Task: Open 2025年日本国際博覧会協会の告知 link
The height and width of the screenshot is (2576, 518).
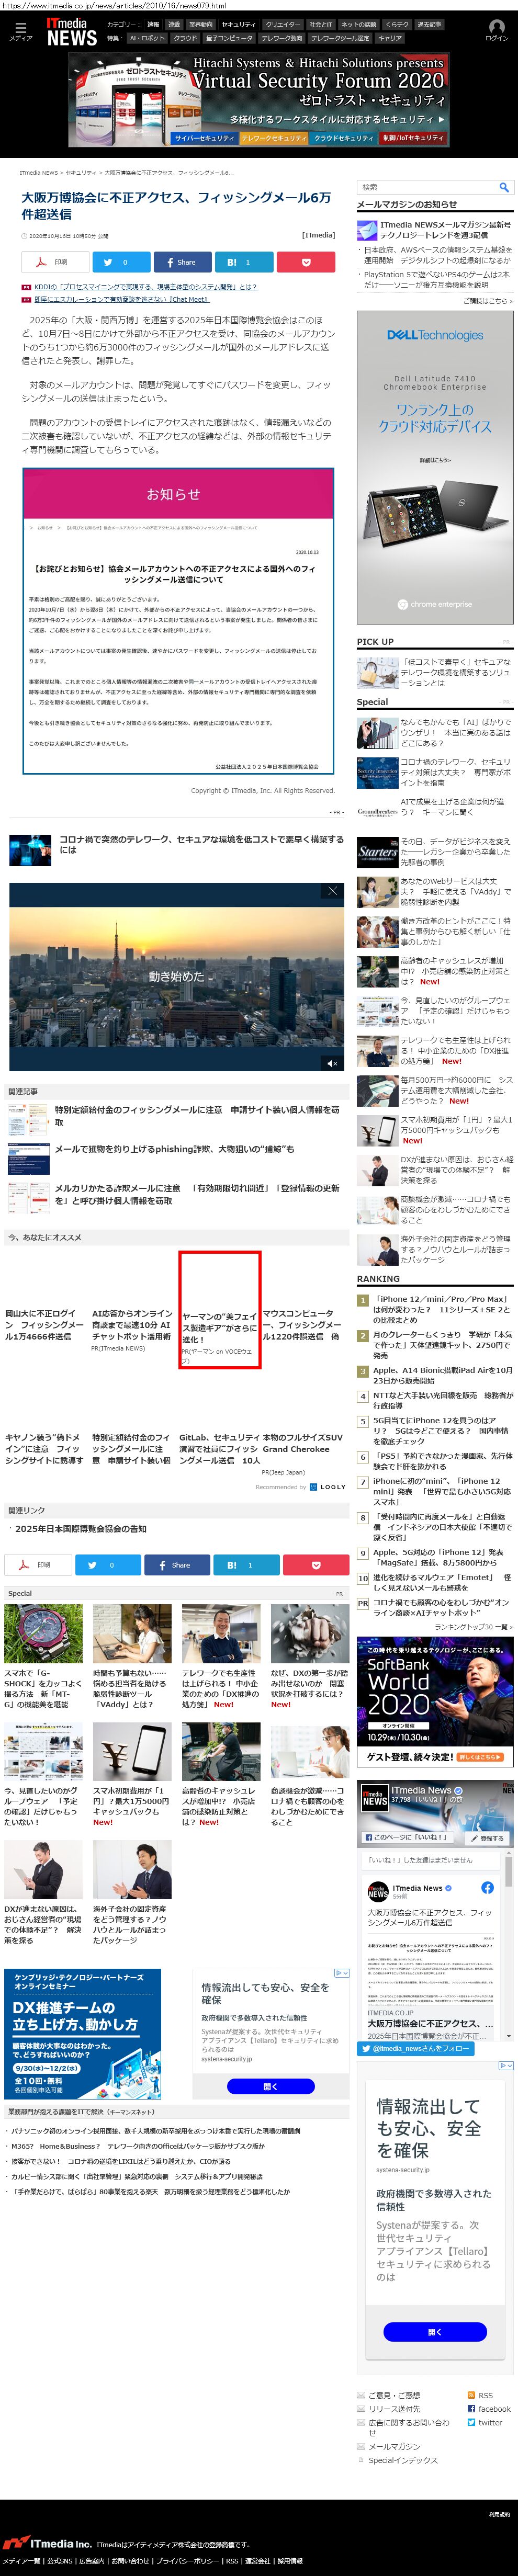Action: 80,1529
